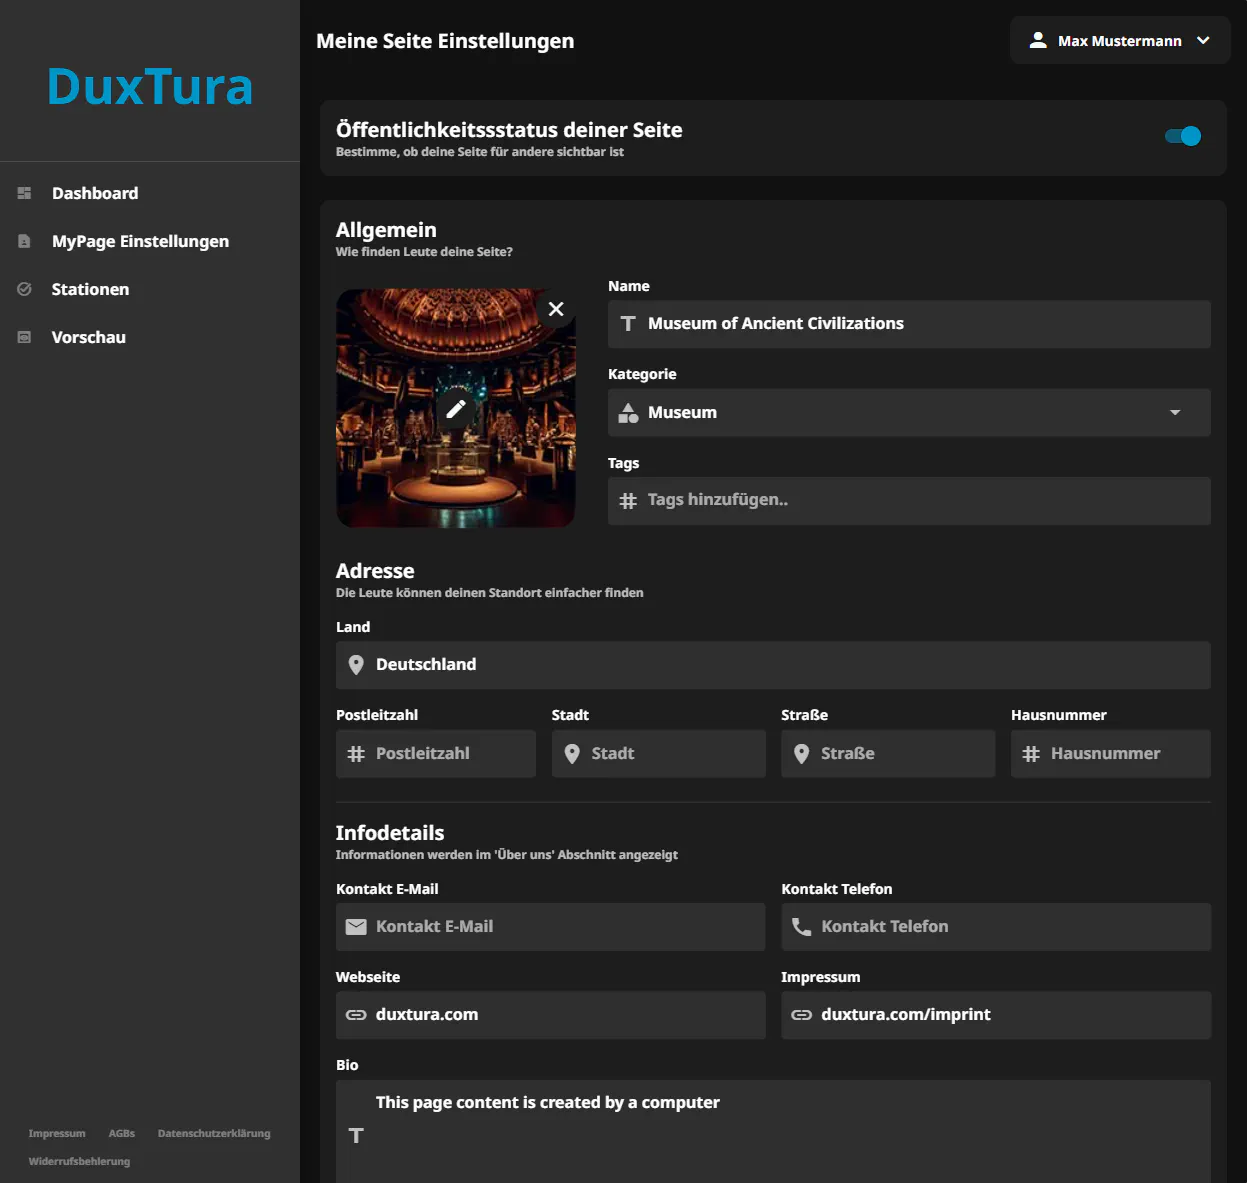Screen dimensions: 1247x1183
Task: Click the pin icon in the Stadt field
Action: (572, 753)
